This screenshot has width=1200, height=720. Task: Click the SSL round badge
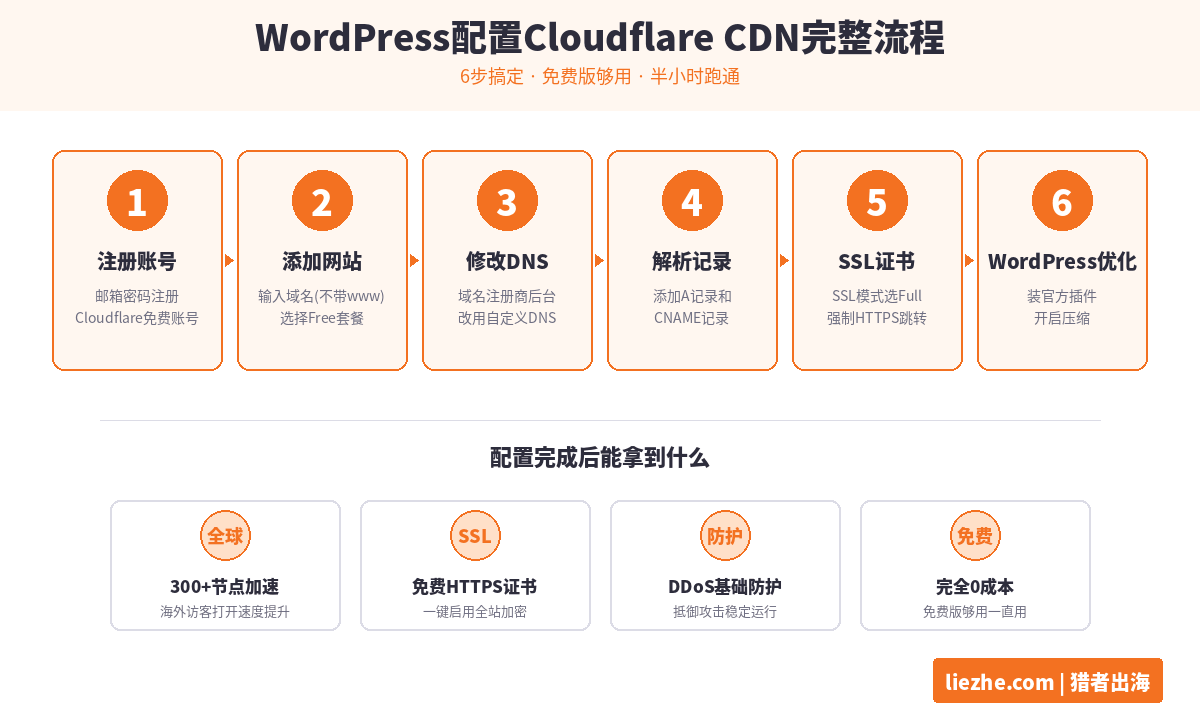coord(475,536)
